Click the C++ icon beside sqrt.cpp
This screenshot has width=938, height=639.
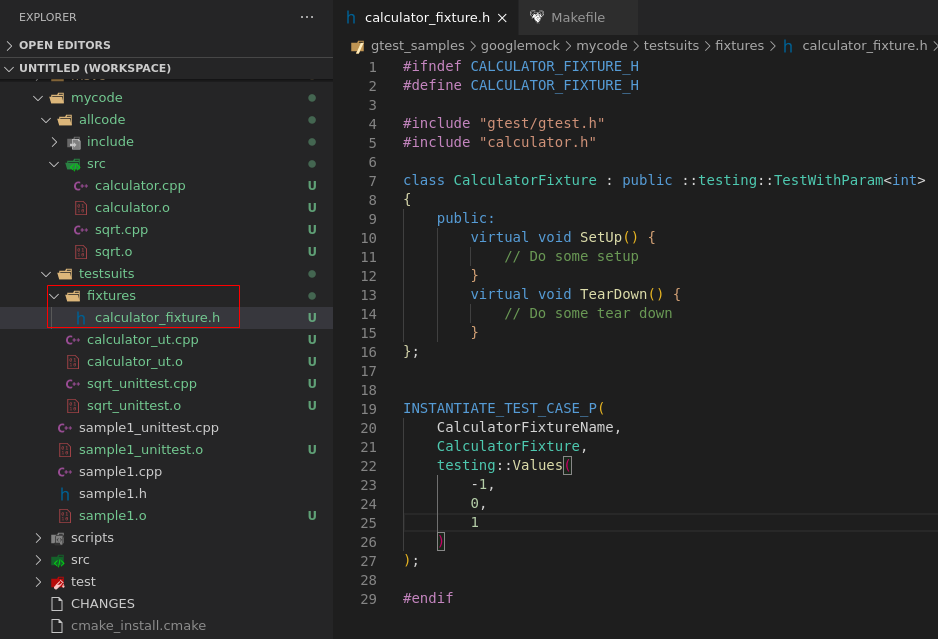pyautogui.click(x=81, y=230)
